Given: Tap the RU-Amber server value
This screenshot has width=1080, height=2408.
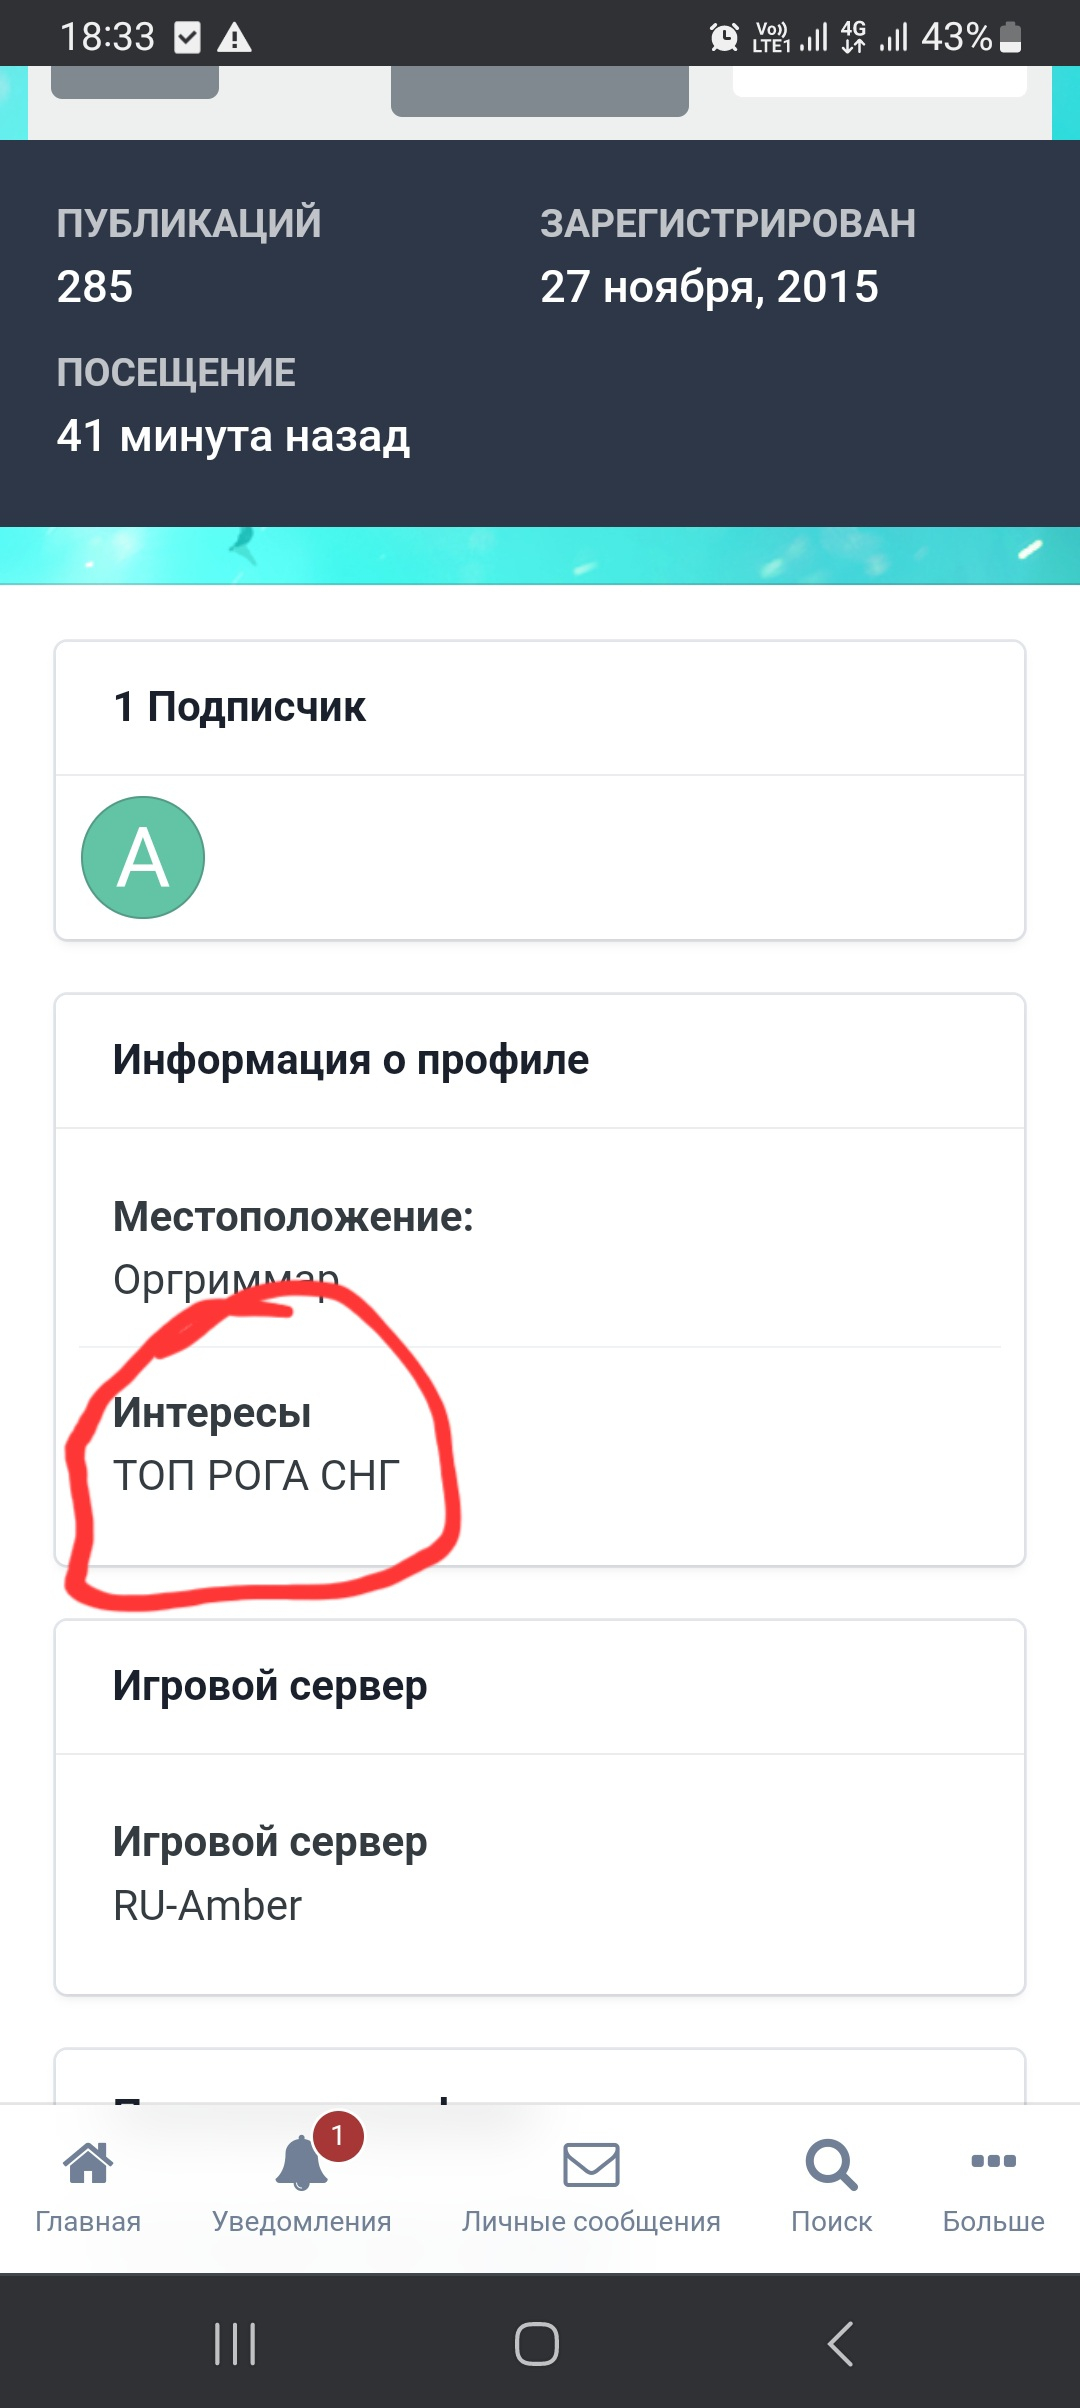Looking at the screenshot, I should pos(207,1905).
